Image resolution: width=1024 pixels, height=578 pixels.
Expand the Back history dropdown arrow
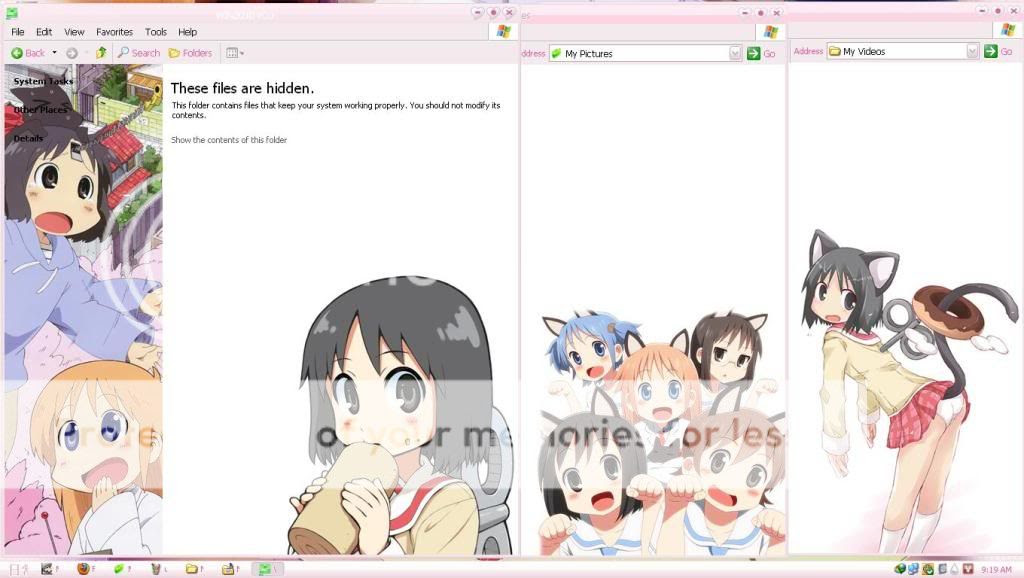tap(54, 53)
